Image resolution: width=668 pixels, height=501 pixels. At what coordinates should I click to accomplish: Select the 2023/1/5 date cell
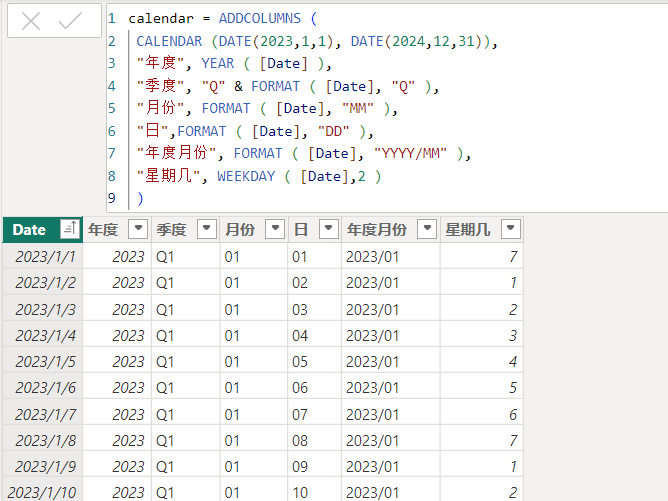pos(43,361)
